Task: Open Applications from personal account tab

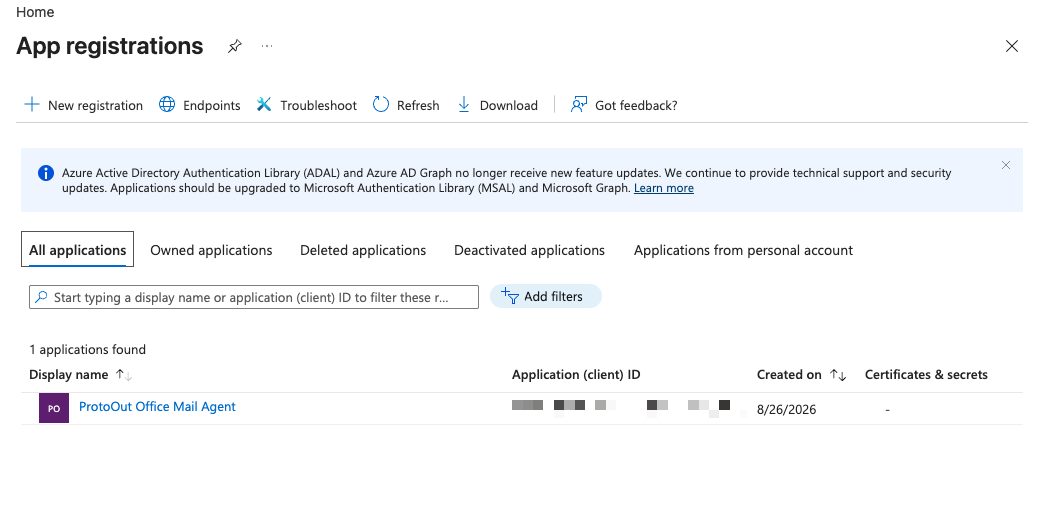Action: click(x=743, y=250)
